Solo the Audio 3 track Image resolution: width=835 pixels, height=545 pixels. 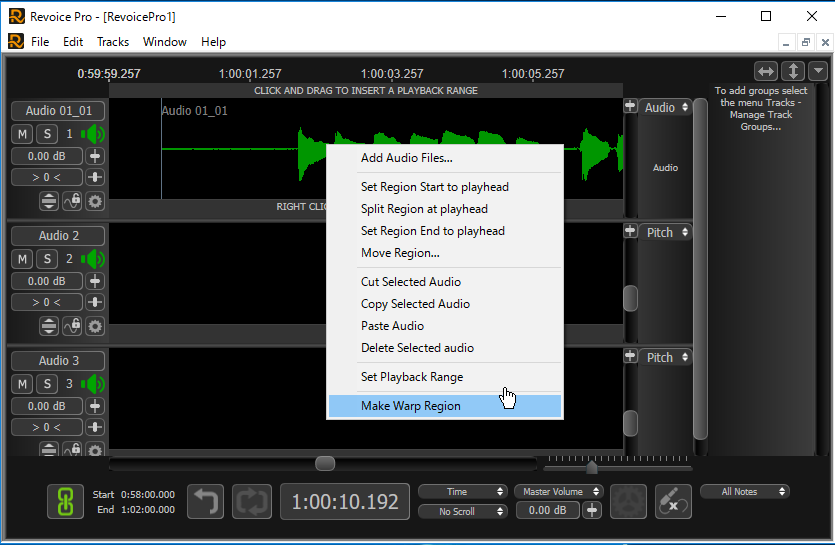click(47, 384)
